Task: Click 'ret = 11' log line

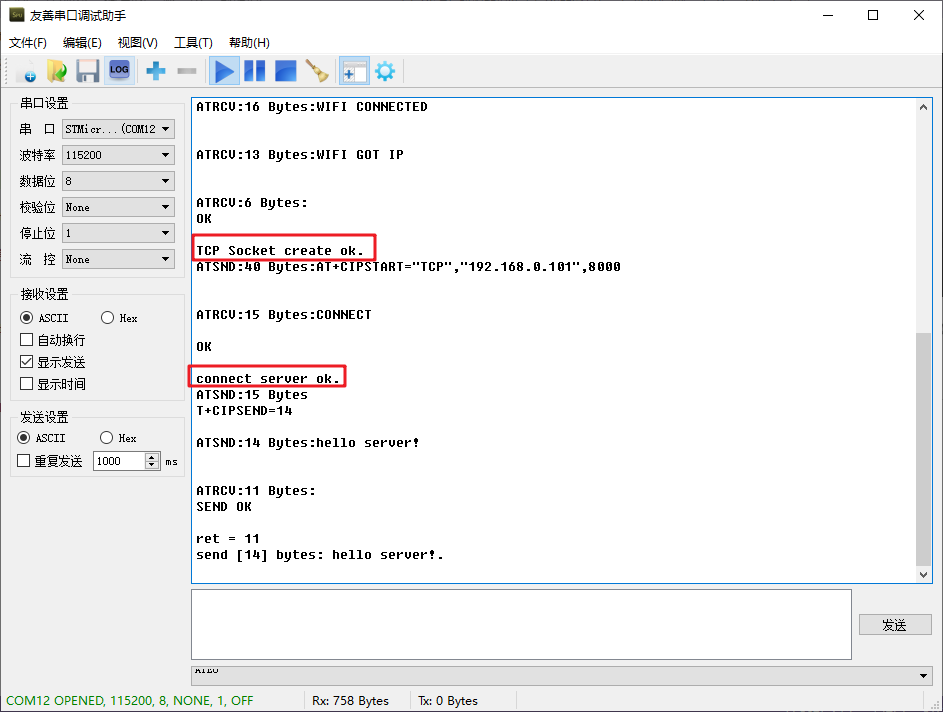Action: pos(227,539)
